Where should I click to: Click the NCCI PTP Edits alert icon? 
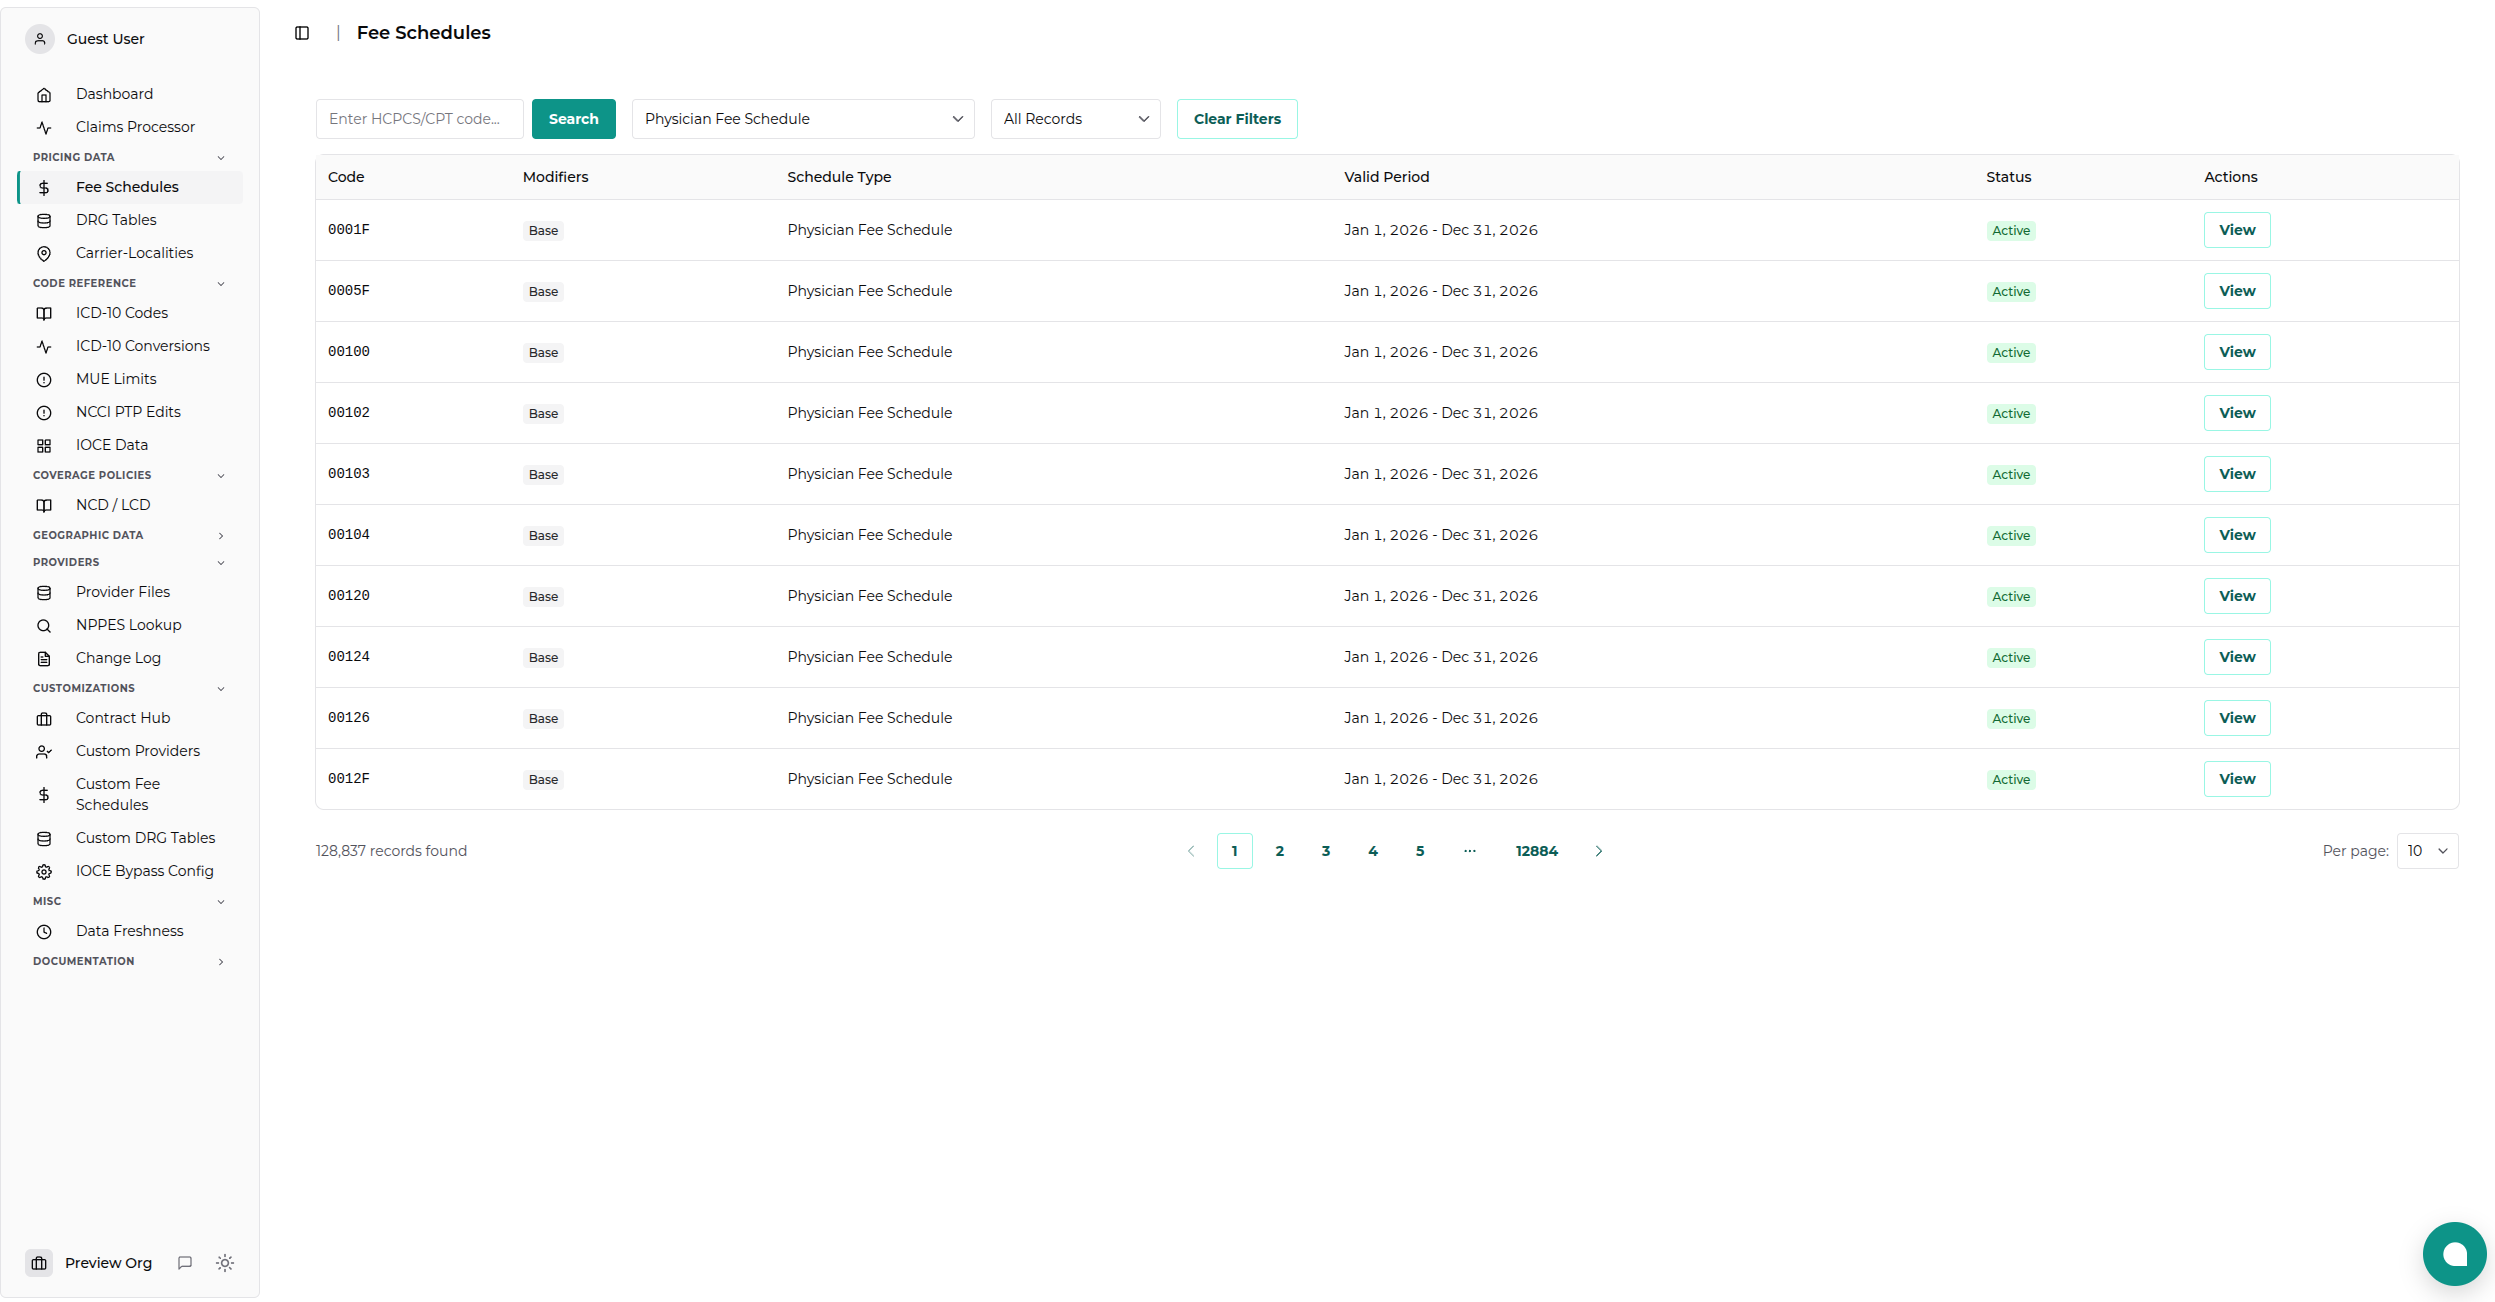(44, 413)
